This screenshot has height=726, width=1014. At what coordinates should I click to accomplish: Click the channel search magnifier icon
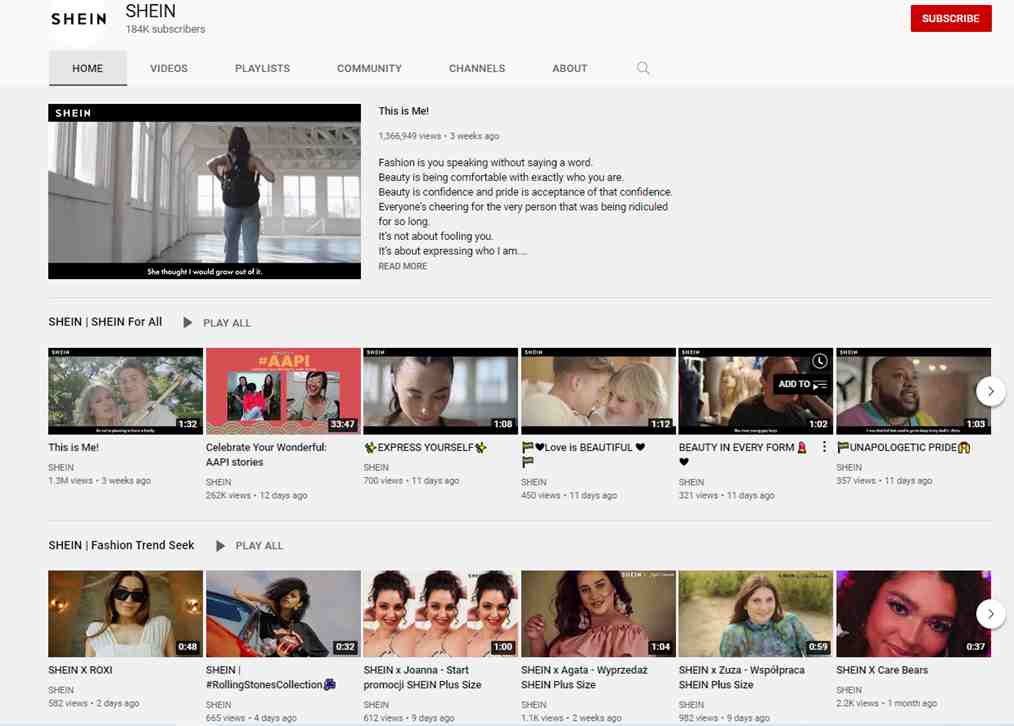[x=643, y=68]
